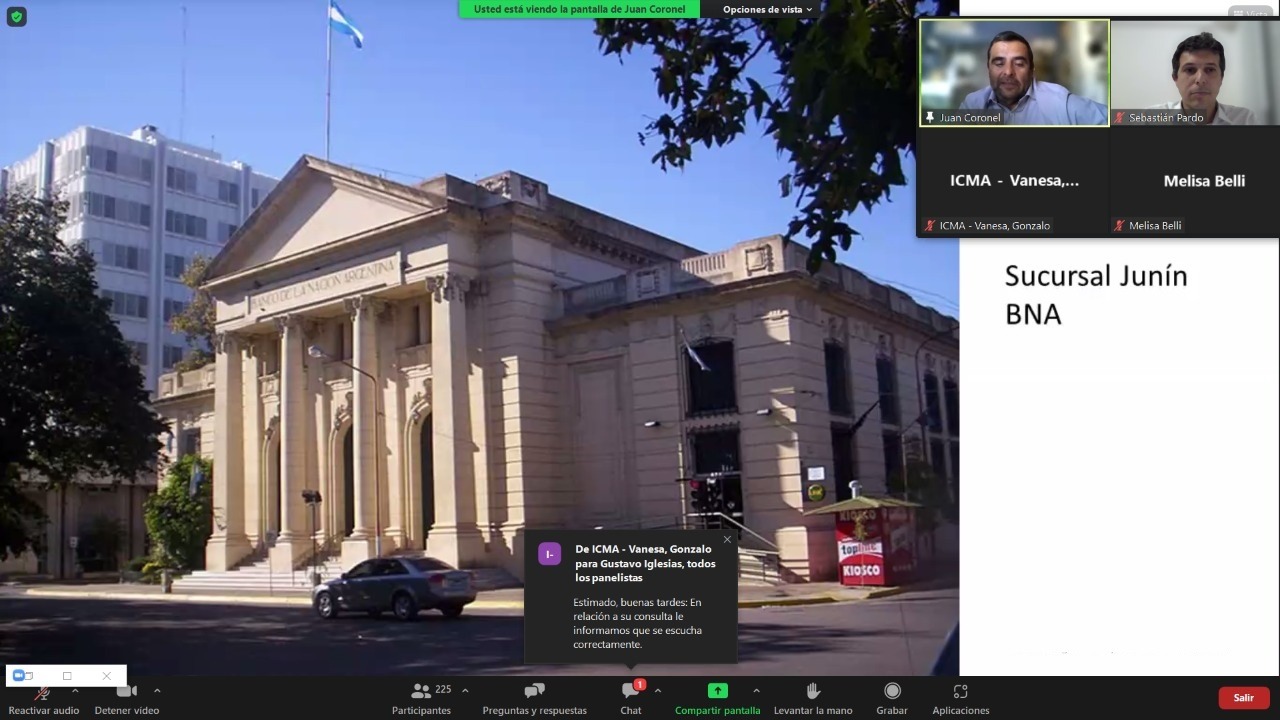Toggle Detener video camera

click(127, 698)
